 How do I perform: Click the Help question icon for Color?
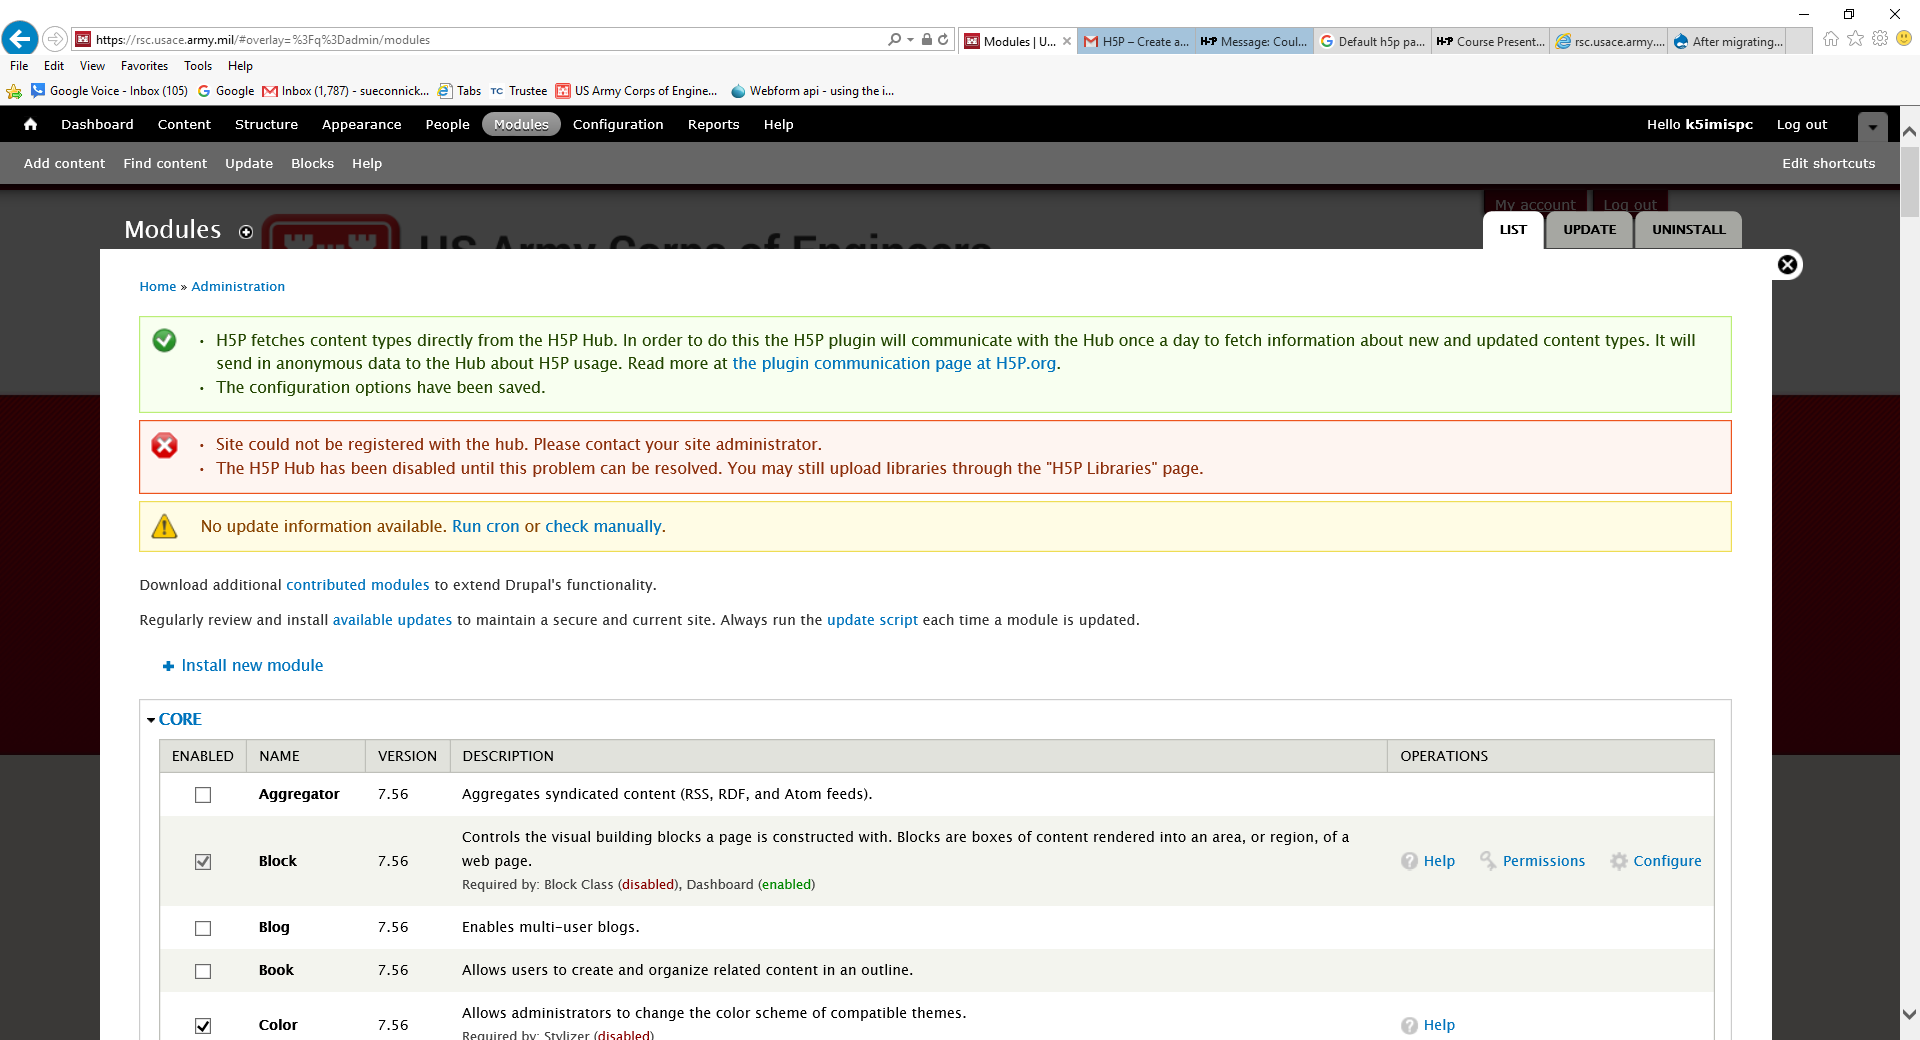(1409, 1025)
